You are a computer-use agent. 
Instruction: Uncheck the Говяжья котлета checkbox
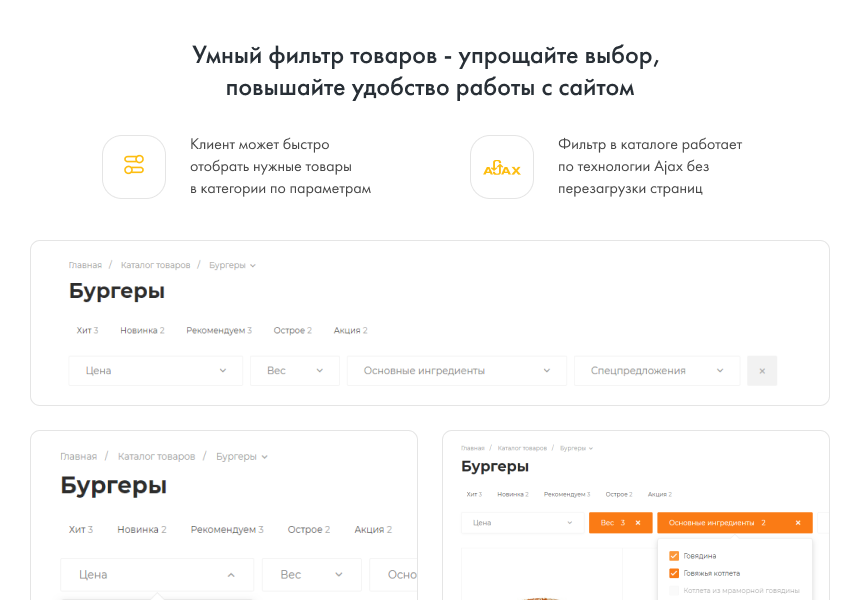[x=673, y=573]
